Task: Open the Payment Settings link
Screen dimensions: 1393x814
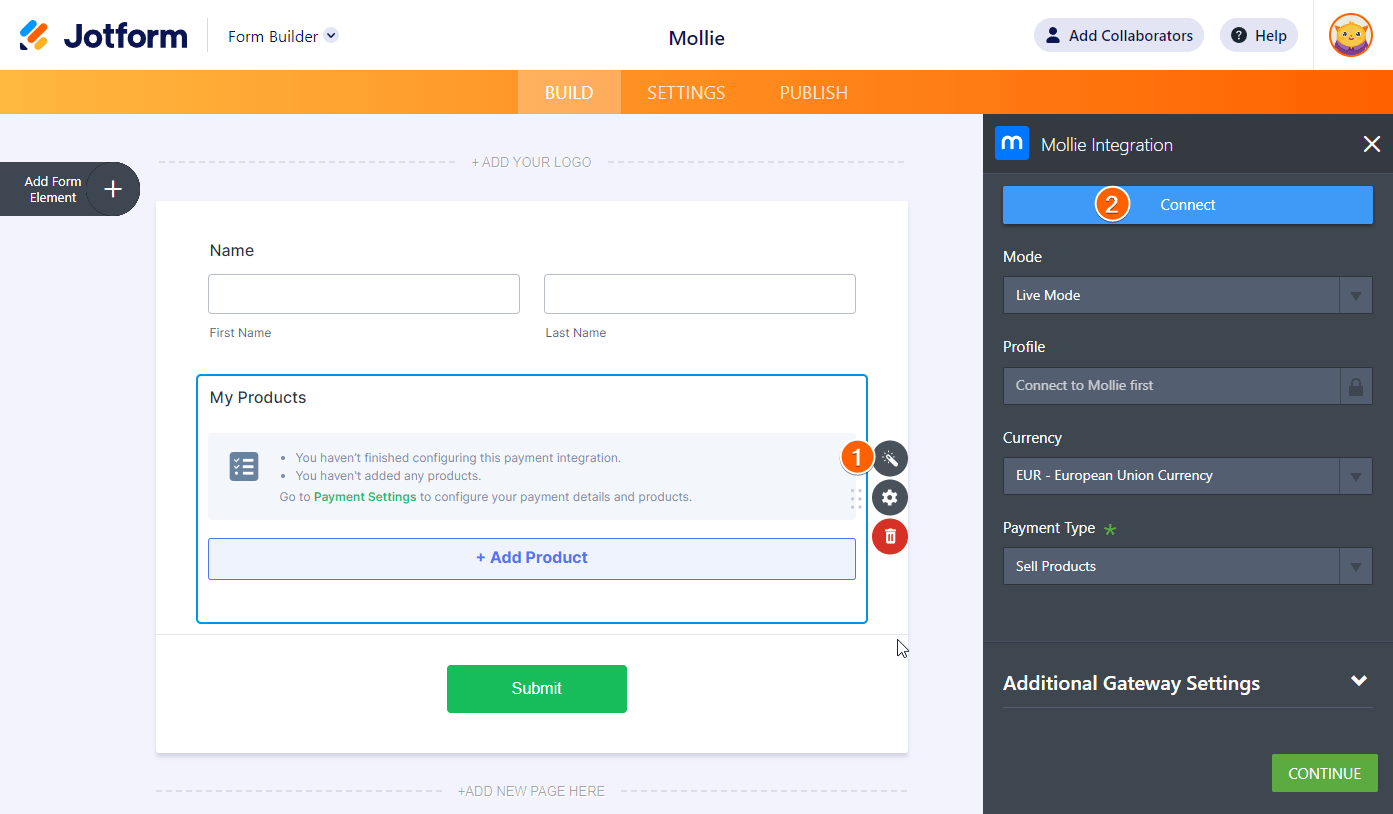Action: click(x=365, y=496)
